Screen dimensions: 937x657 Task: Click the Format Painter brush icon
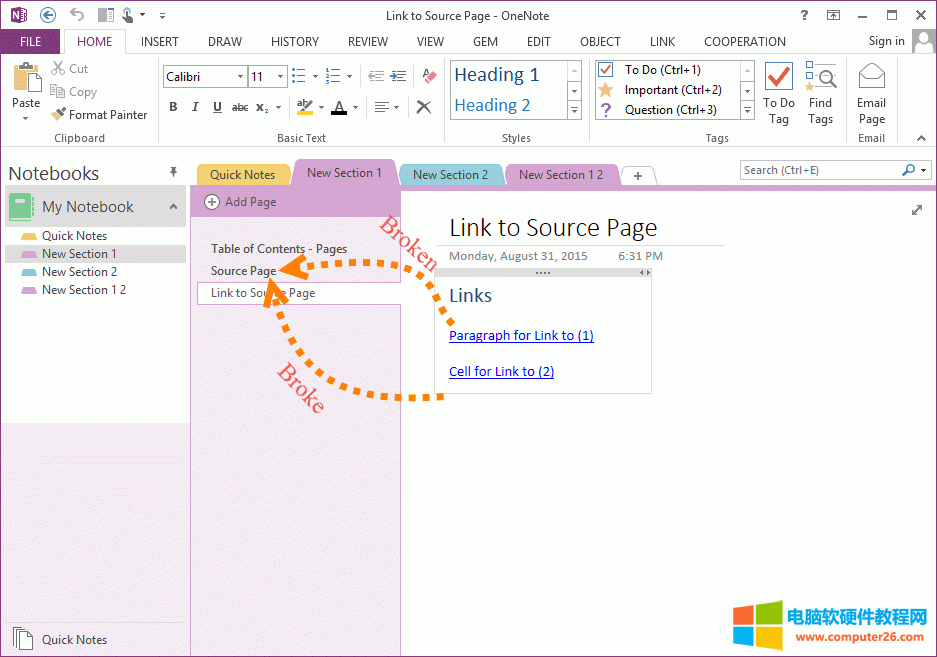click(x=59, y=115)
